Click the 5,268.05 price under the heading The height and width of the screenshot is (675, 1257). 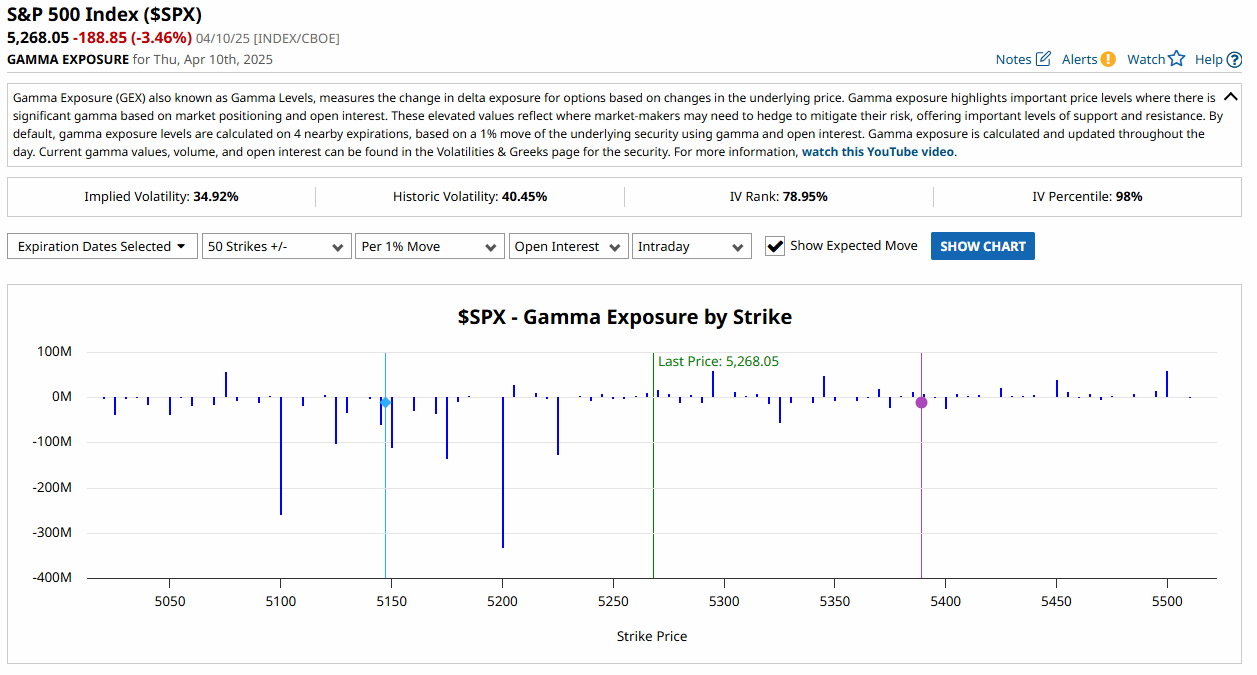[x=38, y=38]
